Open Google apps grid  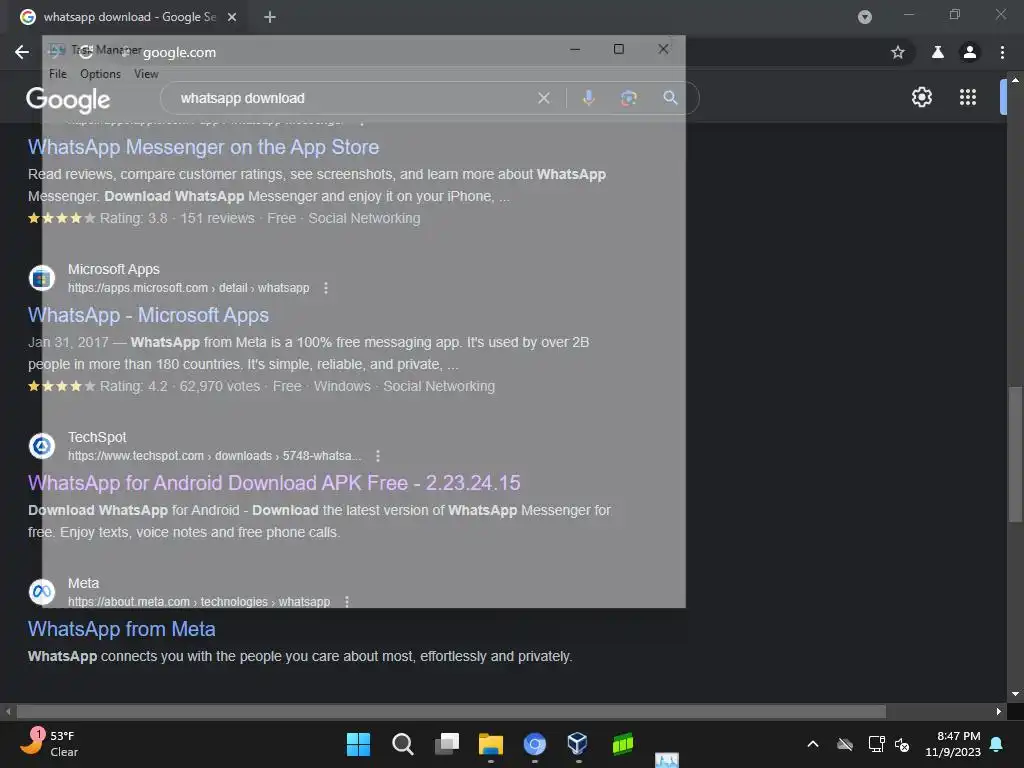tap(968, 97)
